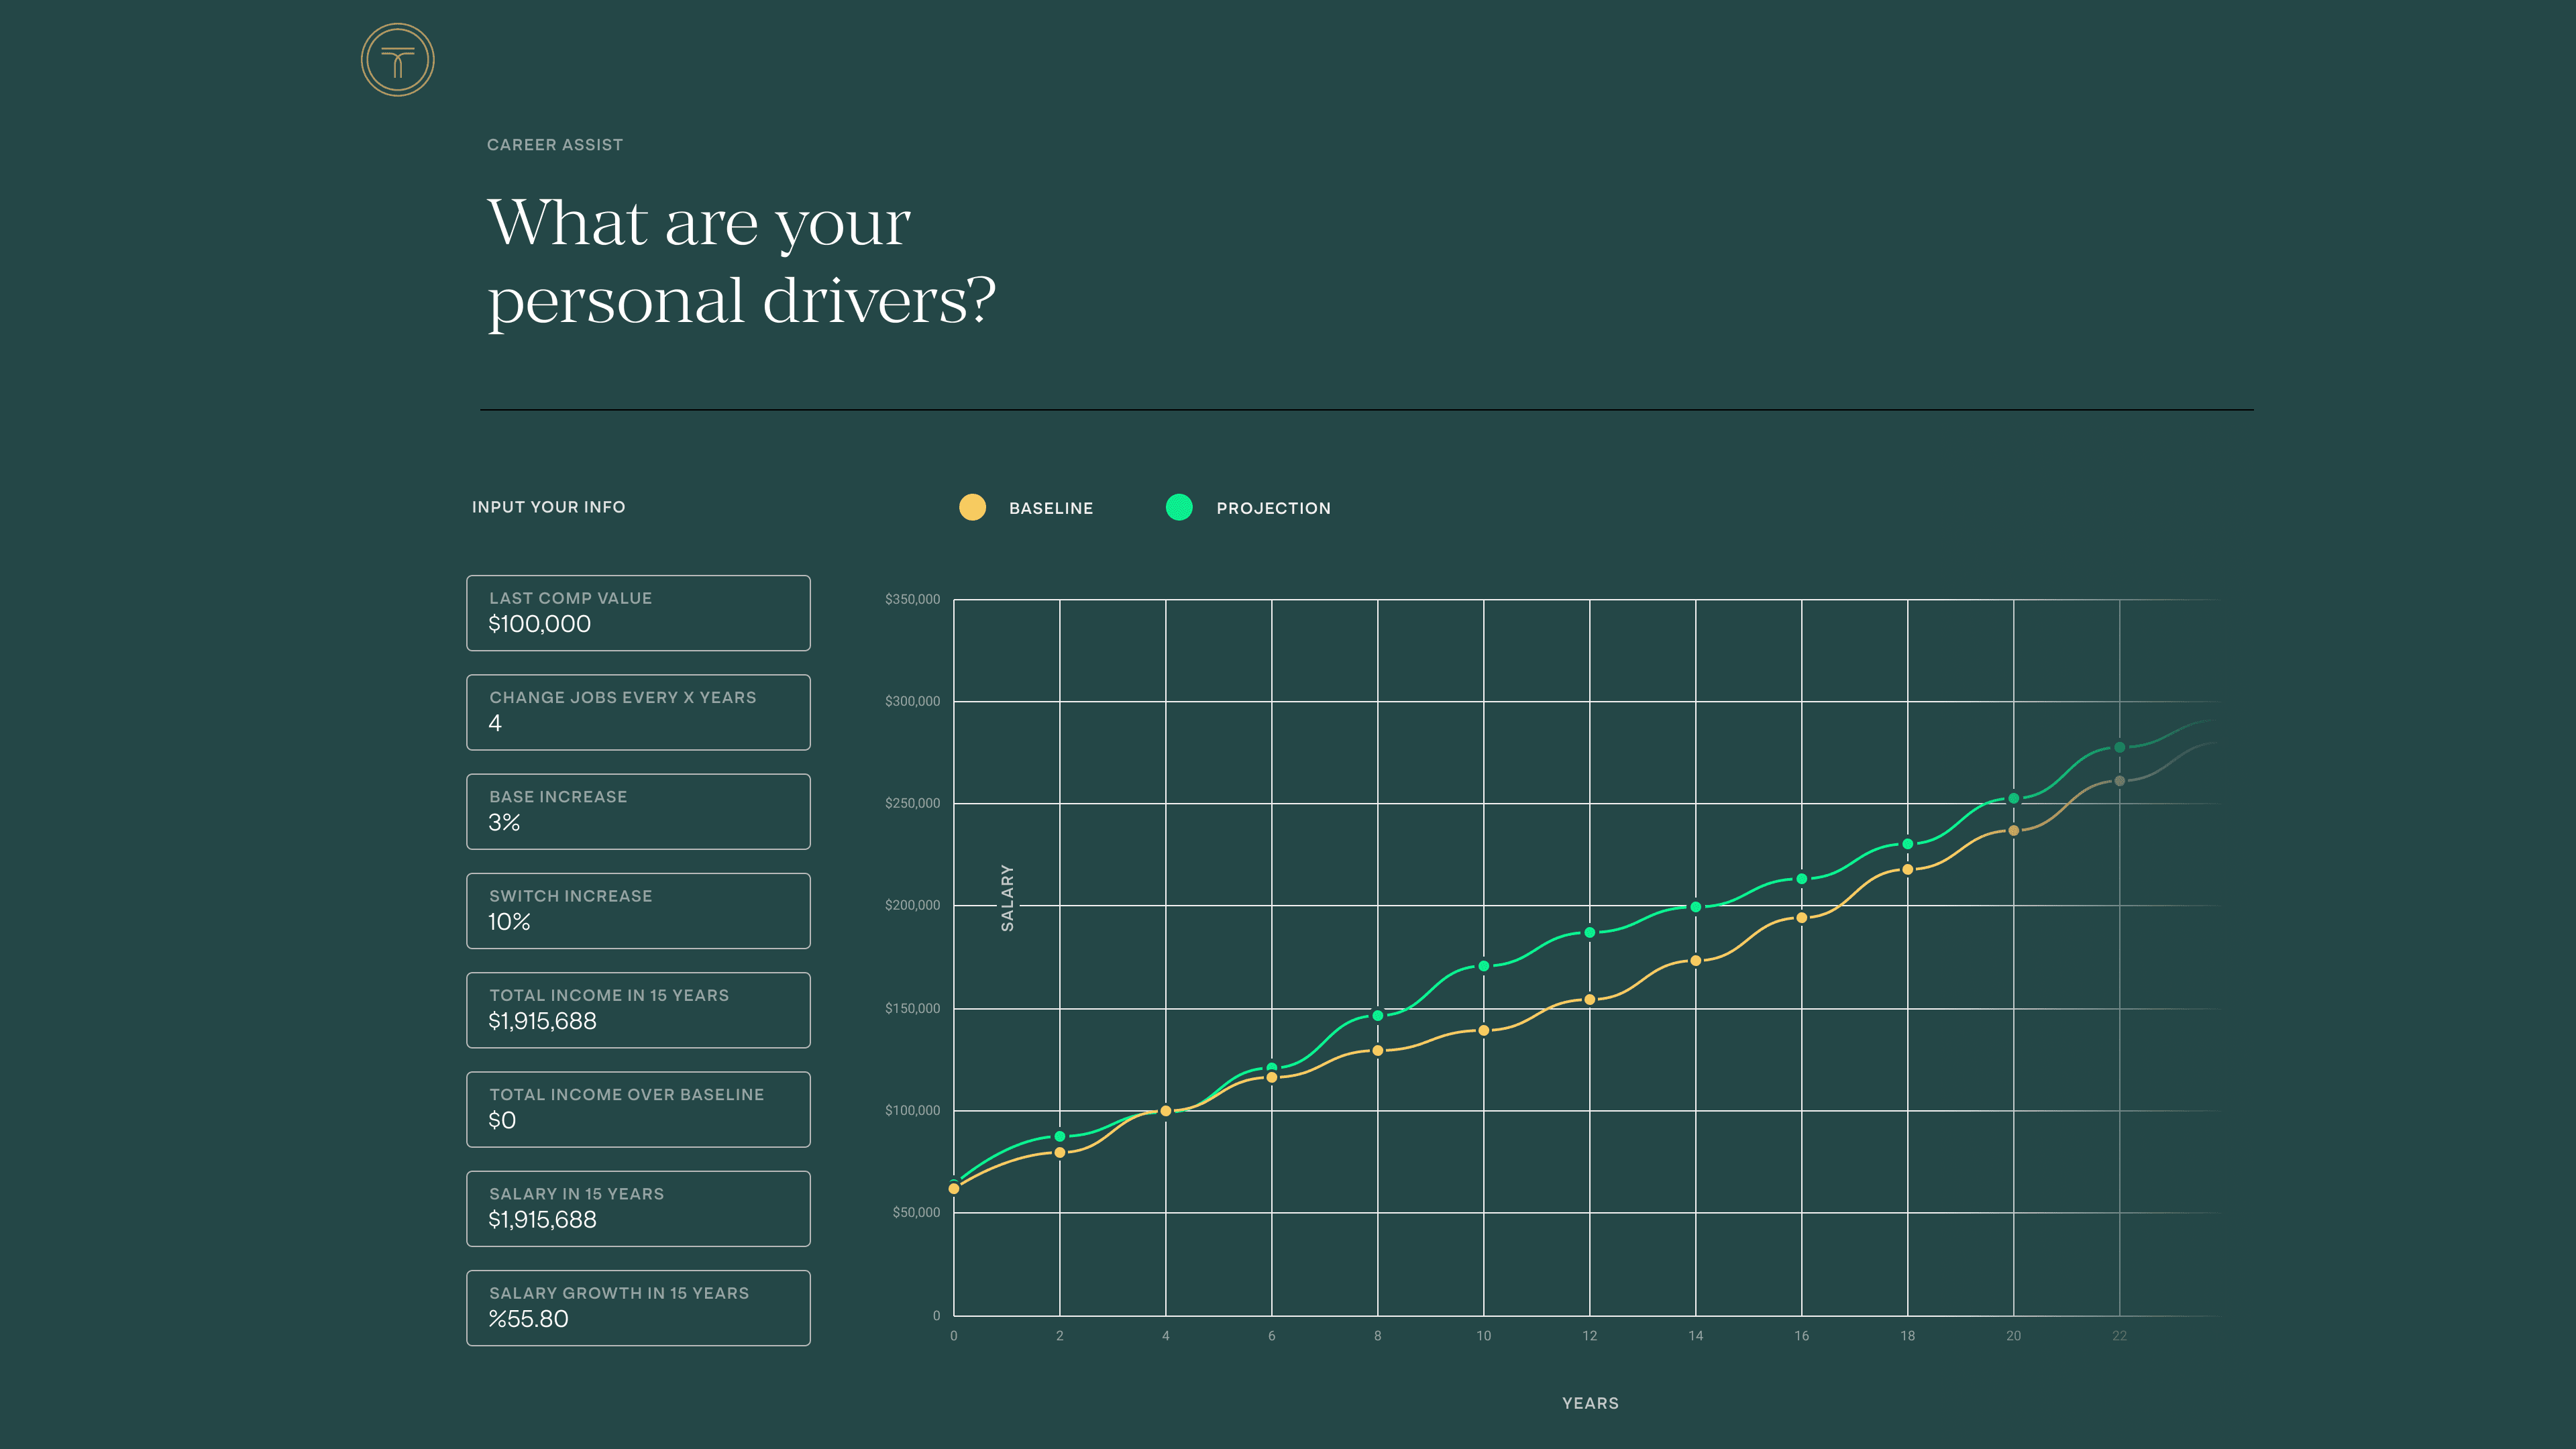
Task: Click the baseline starting point at year 0
Action: (954, 1188)
